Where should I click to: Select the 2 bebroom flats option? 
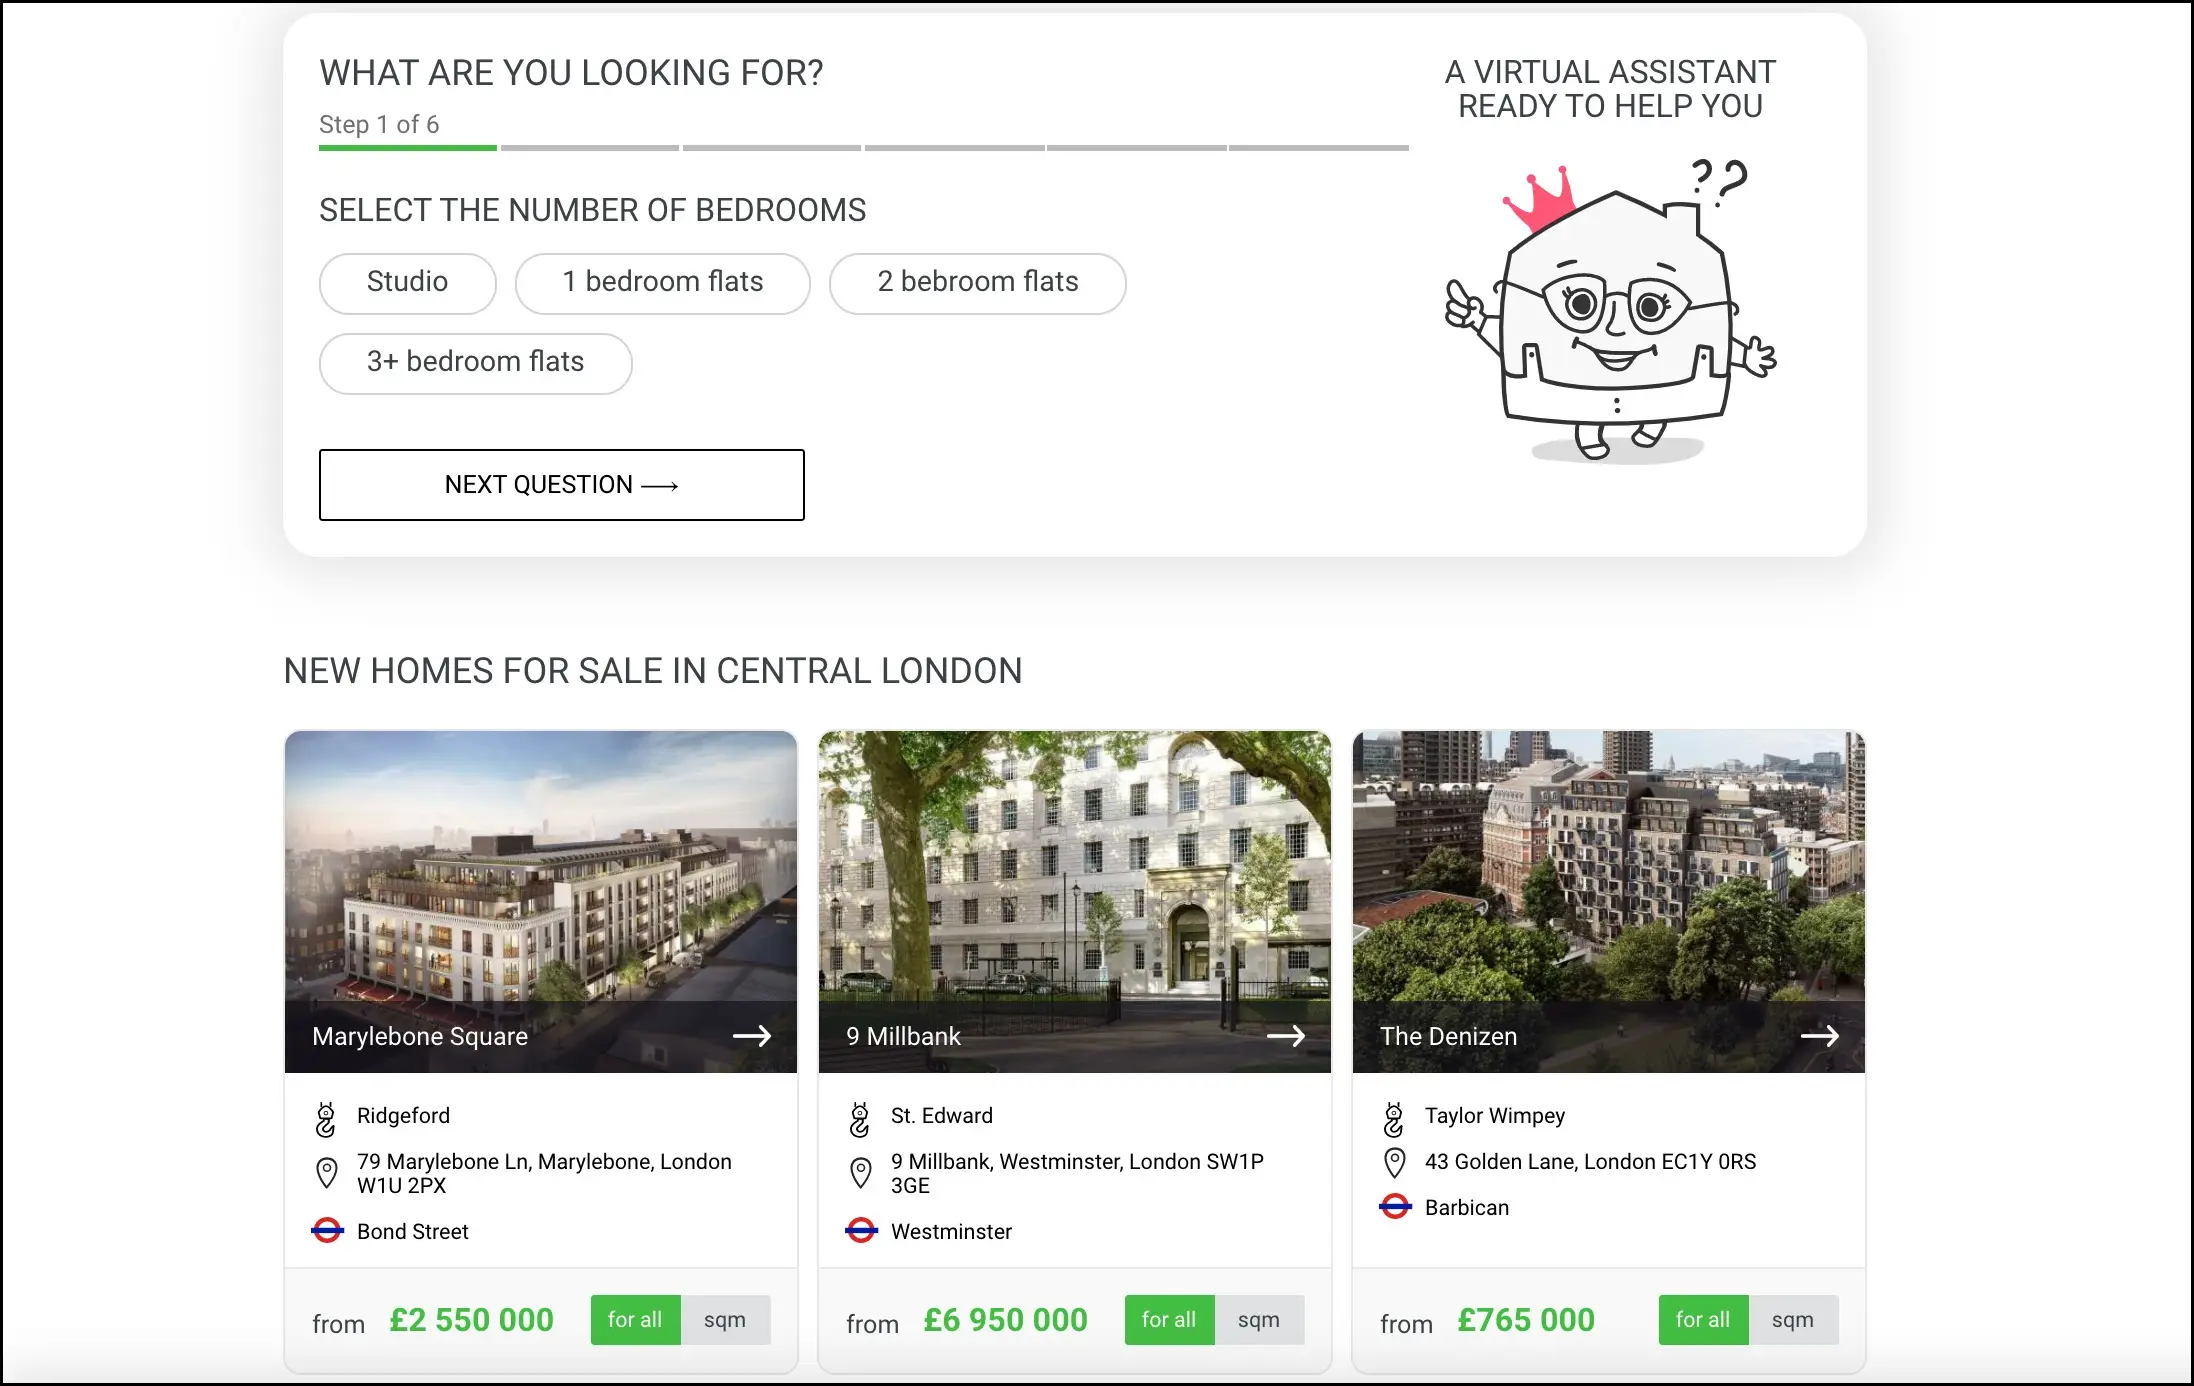[977, 283]
